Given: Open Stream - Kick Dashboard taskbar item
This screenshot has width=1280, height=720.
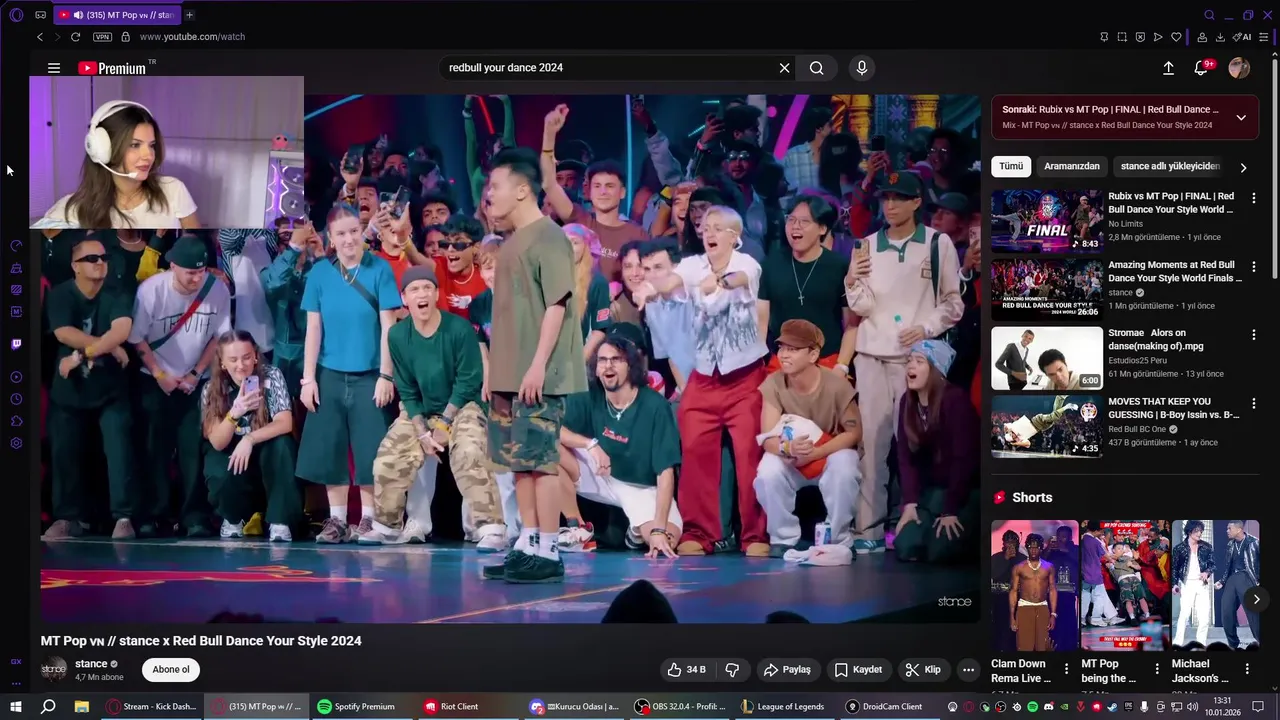Looking at the screenshot, I should (152, 706).
